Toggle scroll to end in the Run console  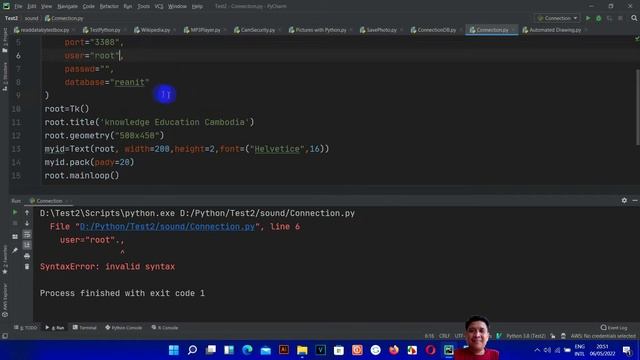click(27, 245)
